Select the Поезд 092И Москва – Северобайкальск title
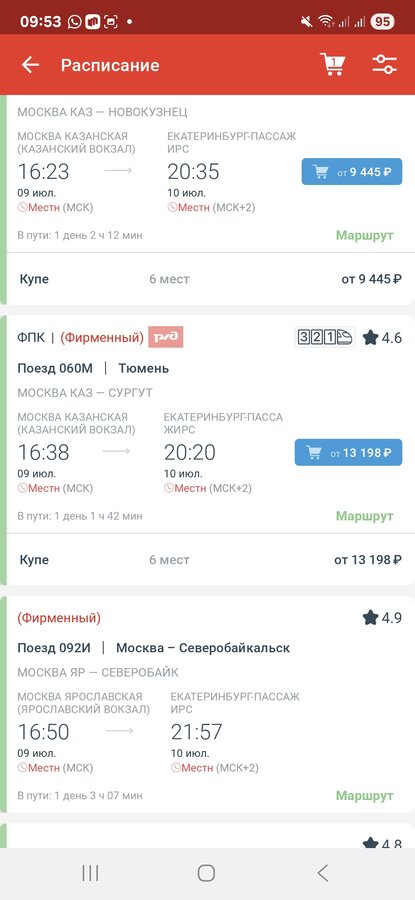The width and height of the screenshot is (415, 900). (153, 648)
